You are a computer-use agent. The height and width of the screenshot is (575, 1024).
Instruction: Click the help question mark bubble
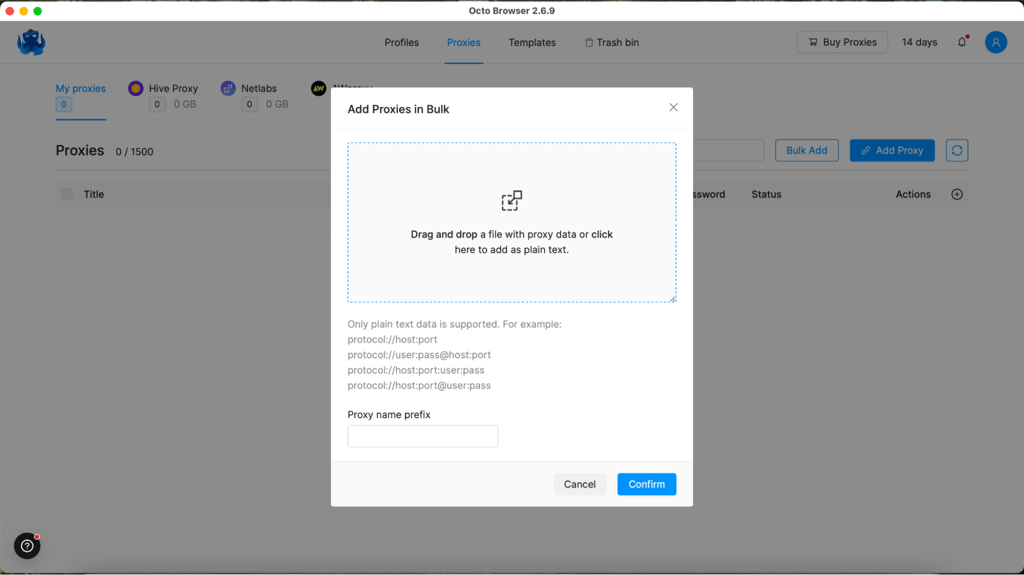click(27, 546)
